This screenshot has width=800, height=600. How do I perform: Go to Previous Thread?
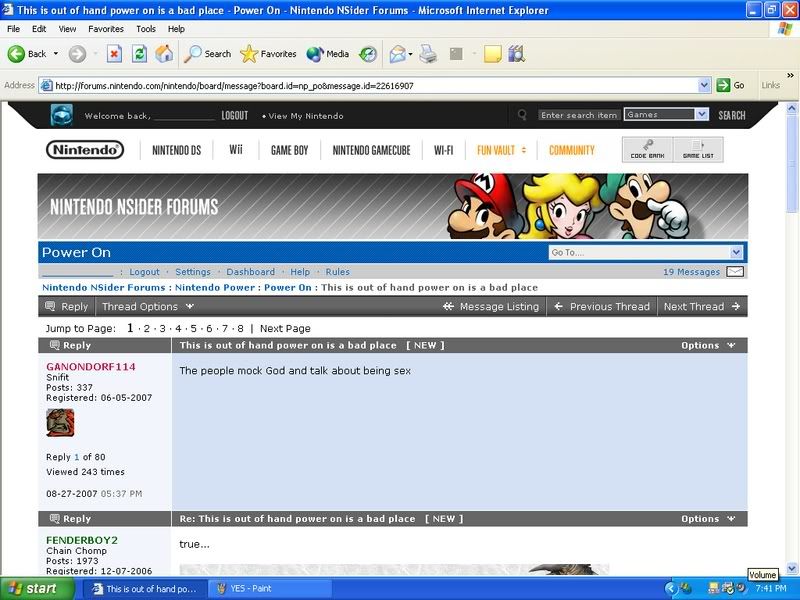click(x=602, y=307)
